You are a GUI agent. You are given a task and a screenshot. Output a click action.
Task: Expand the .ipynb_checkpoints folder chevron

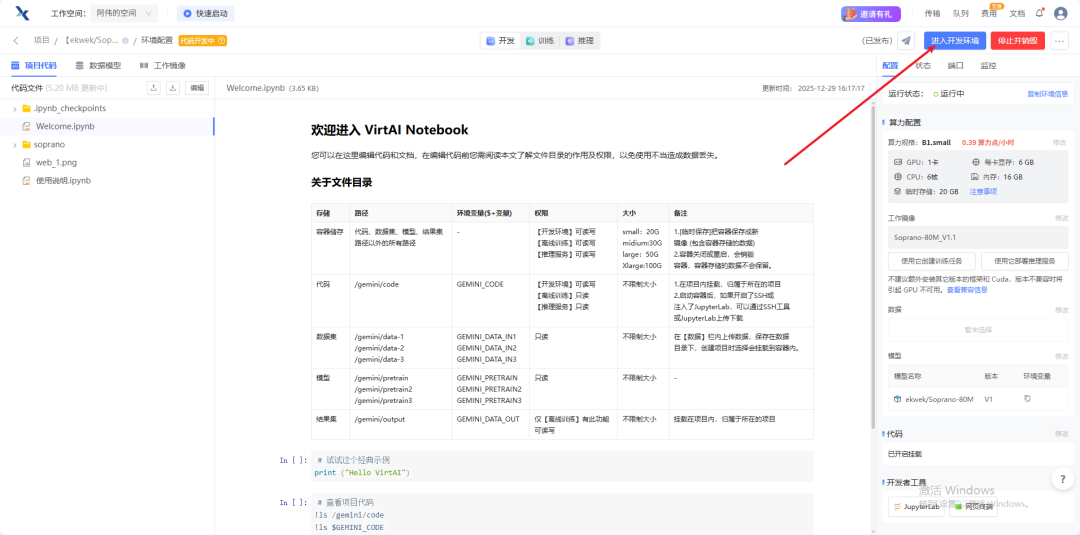14,109
